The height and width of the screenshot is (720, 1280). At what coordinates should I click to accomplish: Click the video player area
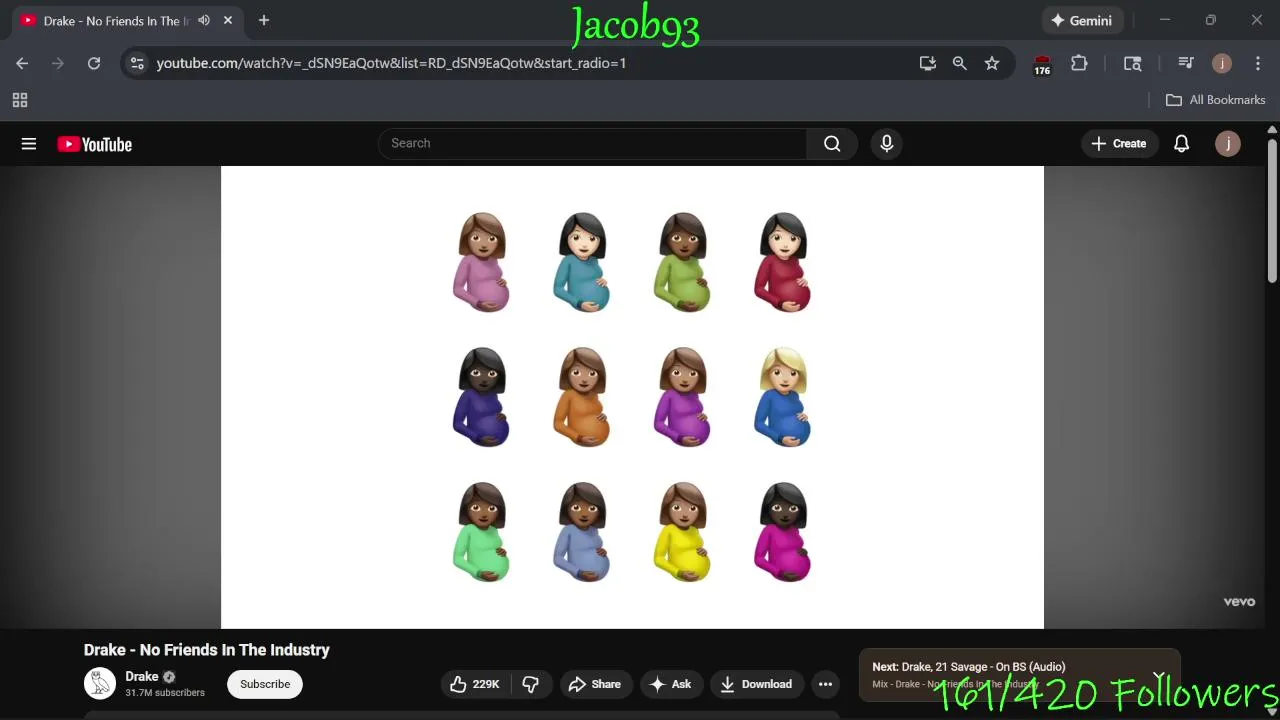[x=632, y=397]
